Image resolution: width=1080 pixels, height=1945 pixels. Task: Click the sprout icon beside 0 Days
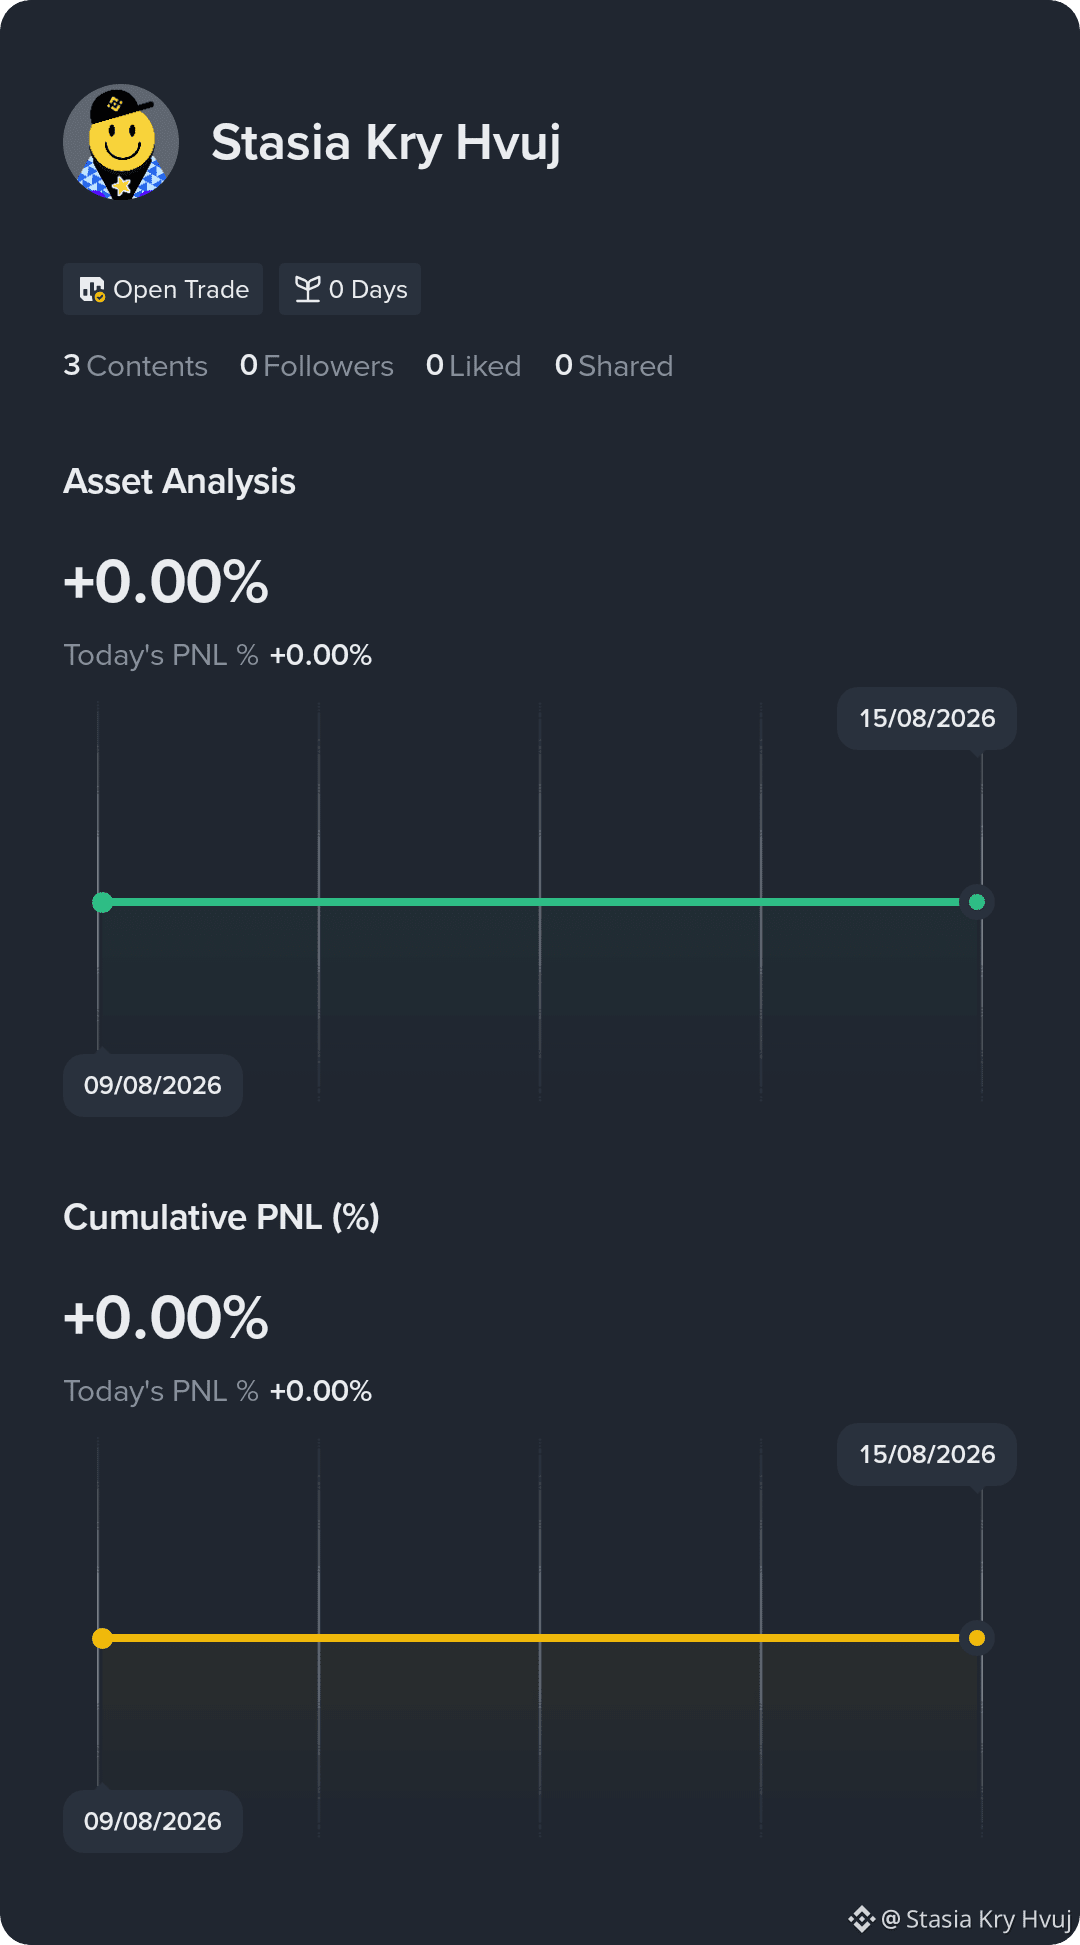(x=308, y=289)
